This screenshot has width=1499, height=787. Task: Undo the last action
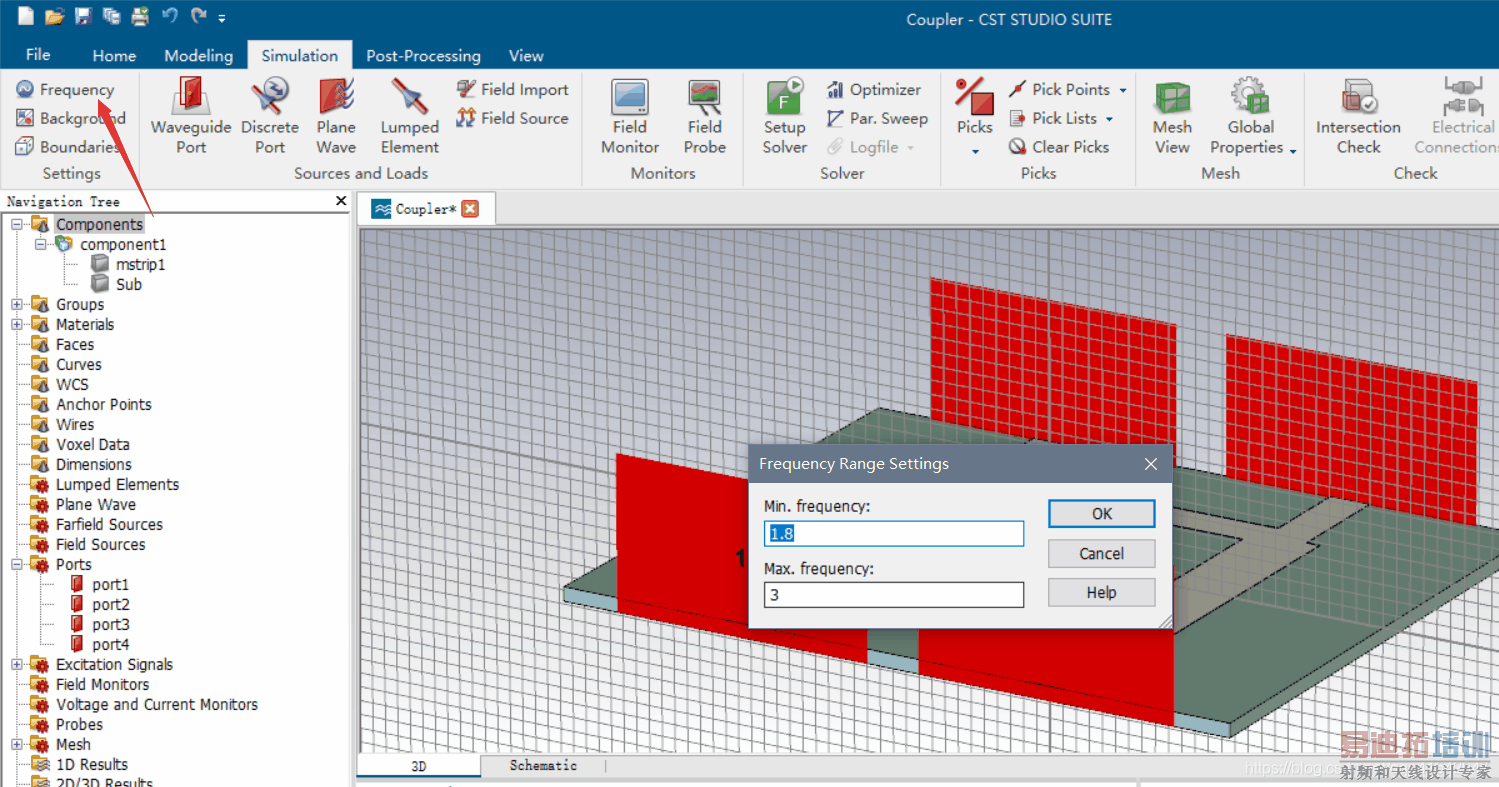[169, 16]
